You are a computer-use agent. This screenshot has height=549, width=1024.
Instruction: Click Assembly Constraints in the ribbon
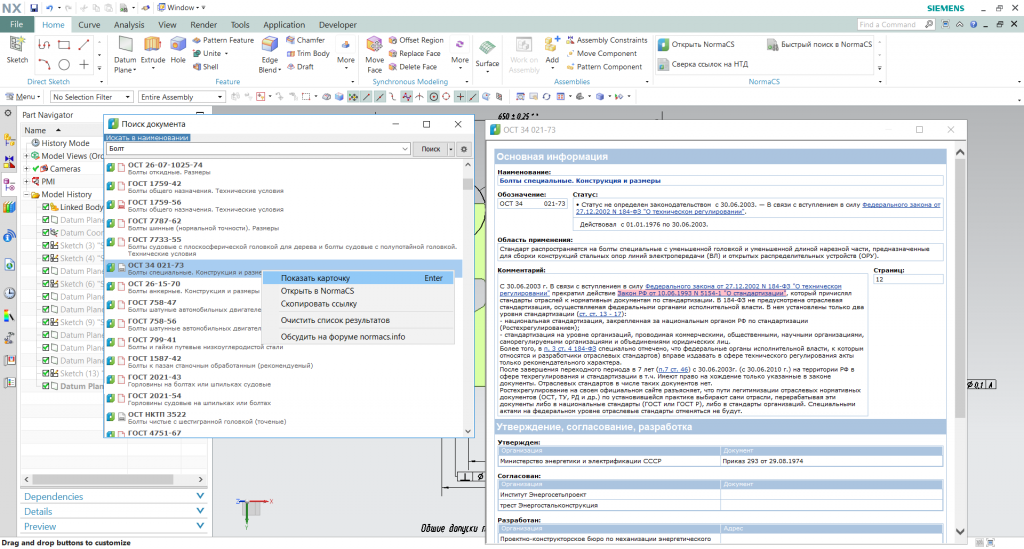coord(607,40)
